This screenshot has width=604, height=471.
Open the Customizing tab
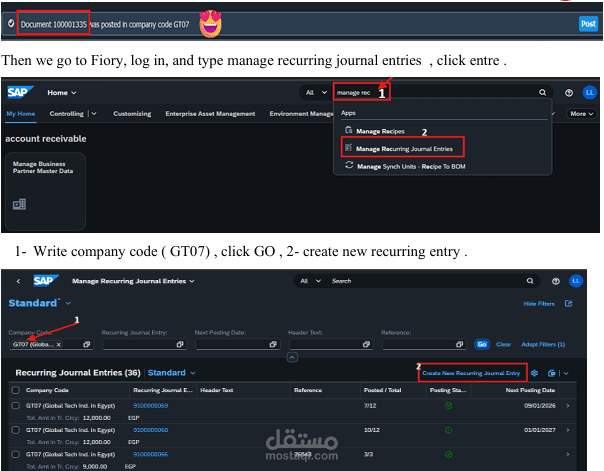132,114
